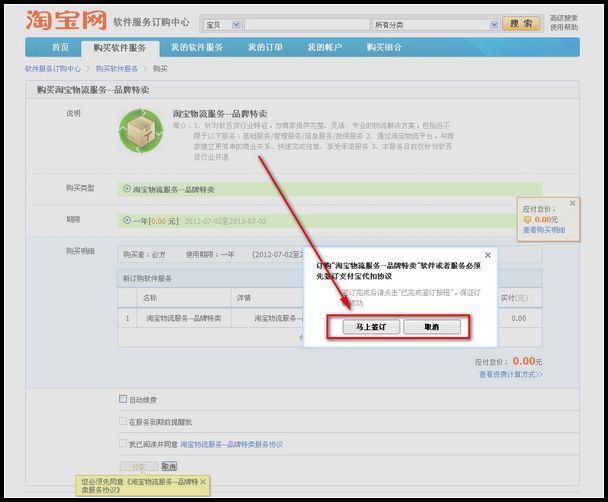Enable 在服务到期前提醒我 checkbox
Viewport: 608px width, 502px height.
(123, 421)
